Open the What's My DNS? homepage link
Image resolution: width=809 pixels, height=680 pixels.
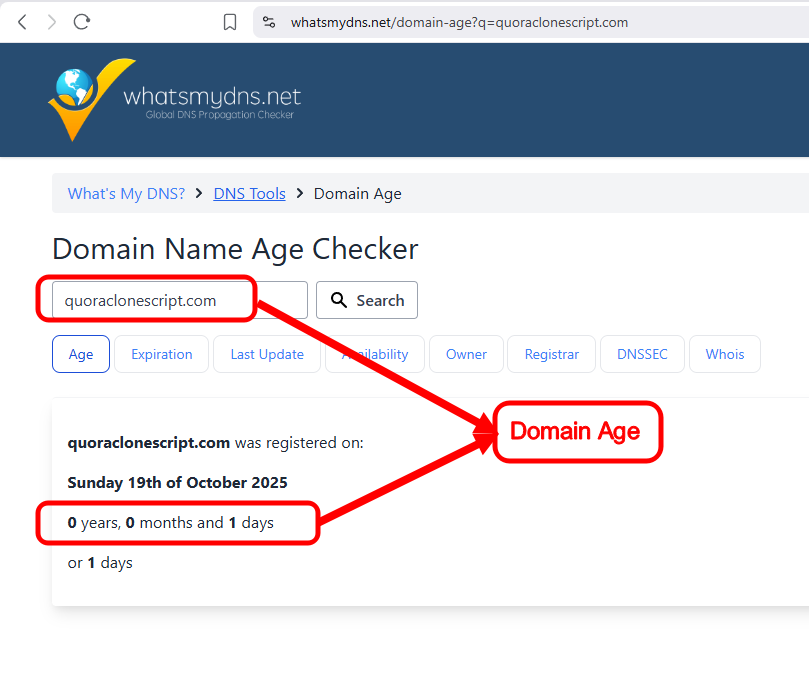pos(125,193)
